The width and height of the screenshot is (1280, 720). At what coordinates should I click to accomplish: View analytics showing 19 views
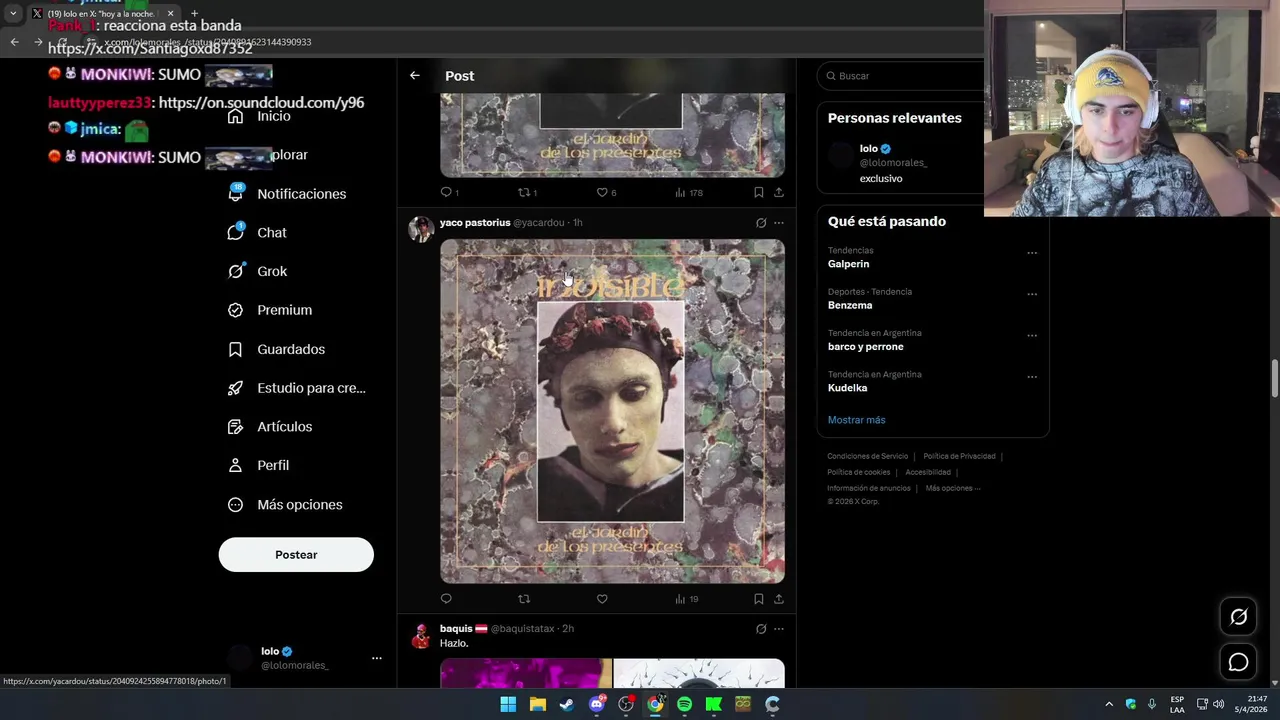coord(686,599)
